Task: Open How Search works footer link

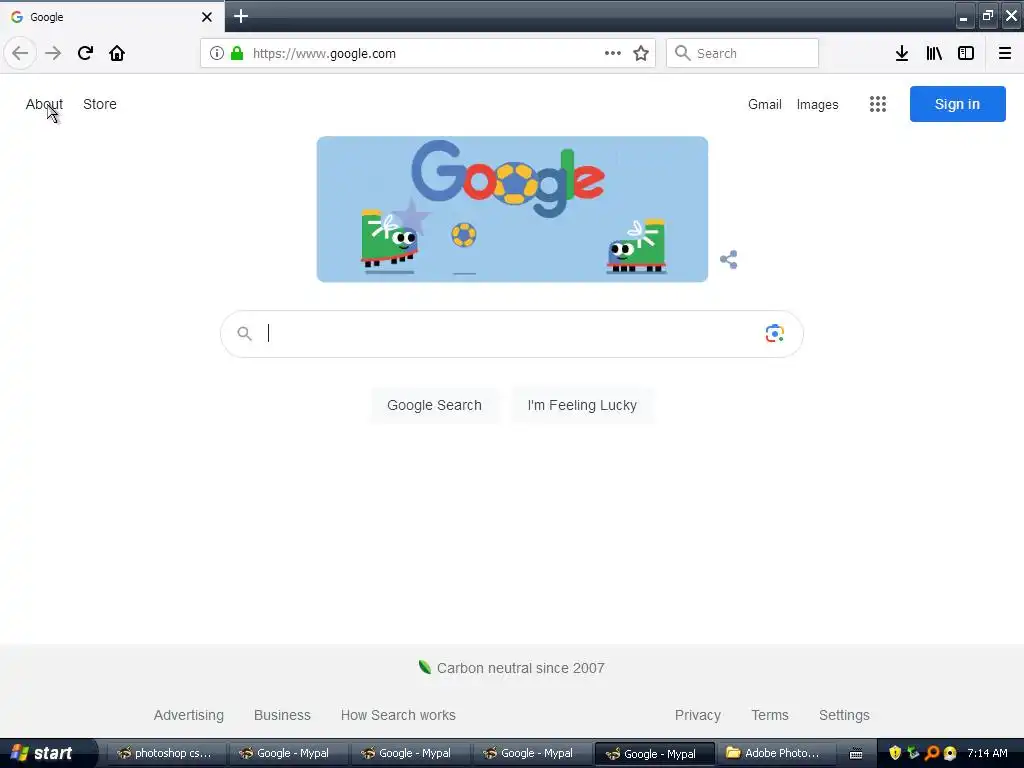Action: click(398, 715)
